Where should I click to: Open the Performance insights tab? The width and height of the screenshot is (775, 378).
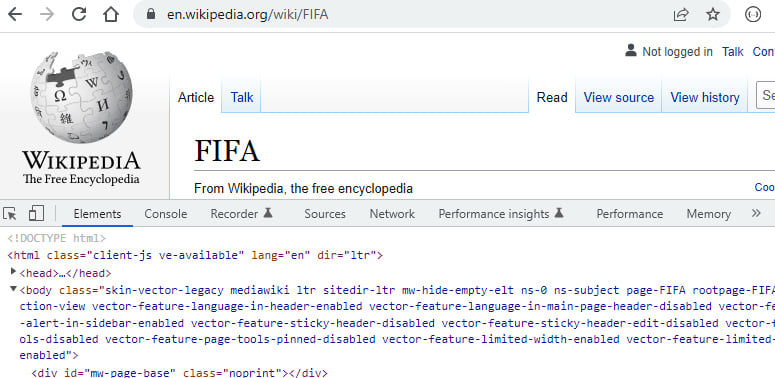click(501, 214)
